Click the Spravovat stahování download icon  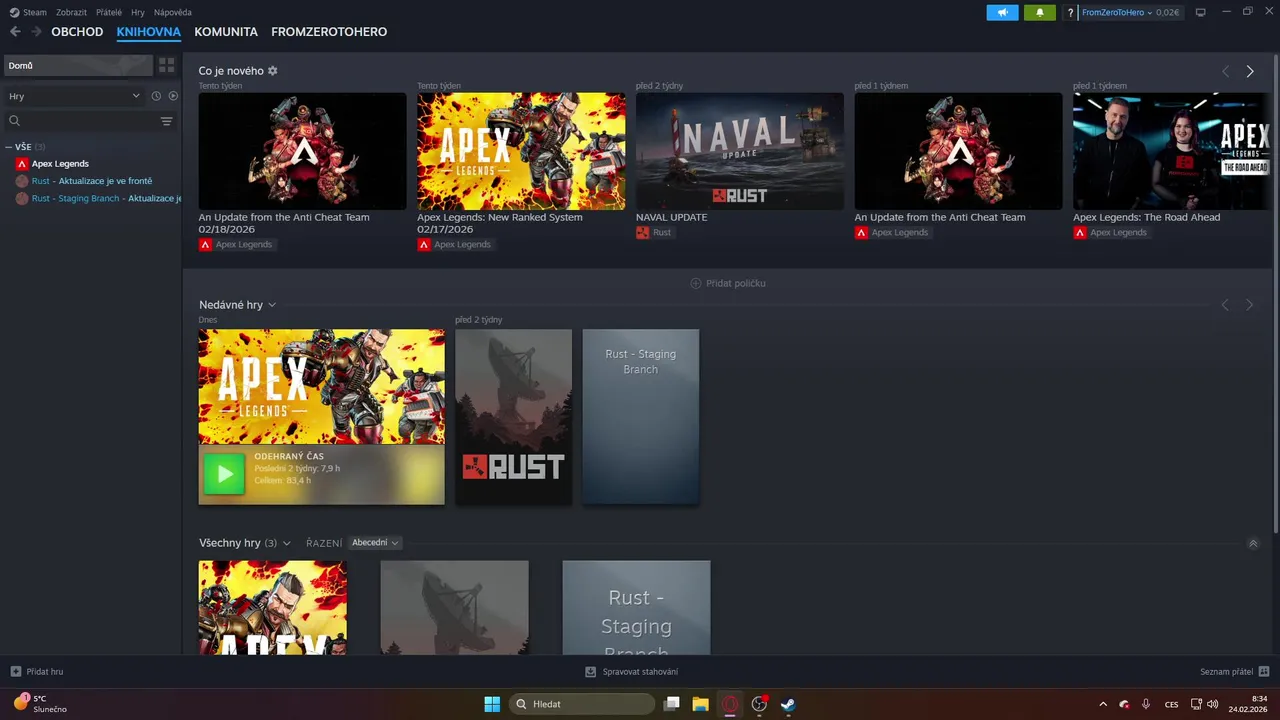pyautogui.click(x=591, y=672)
